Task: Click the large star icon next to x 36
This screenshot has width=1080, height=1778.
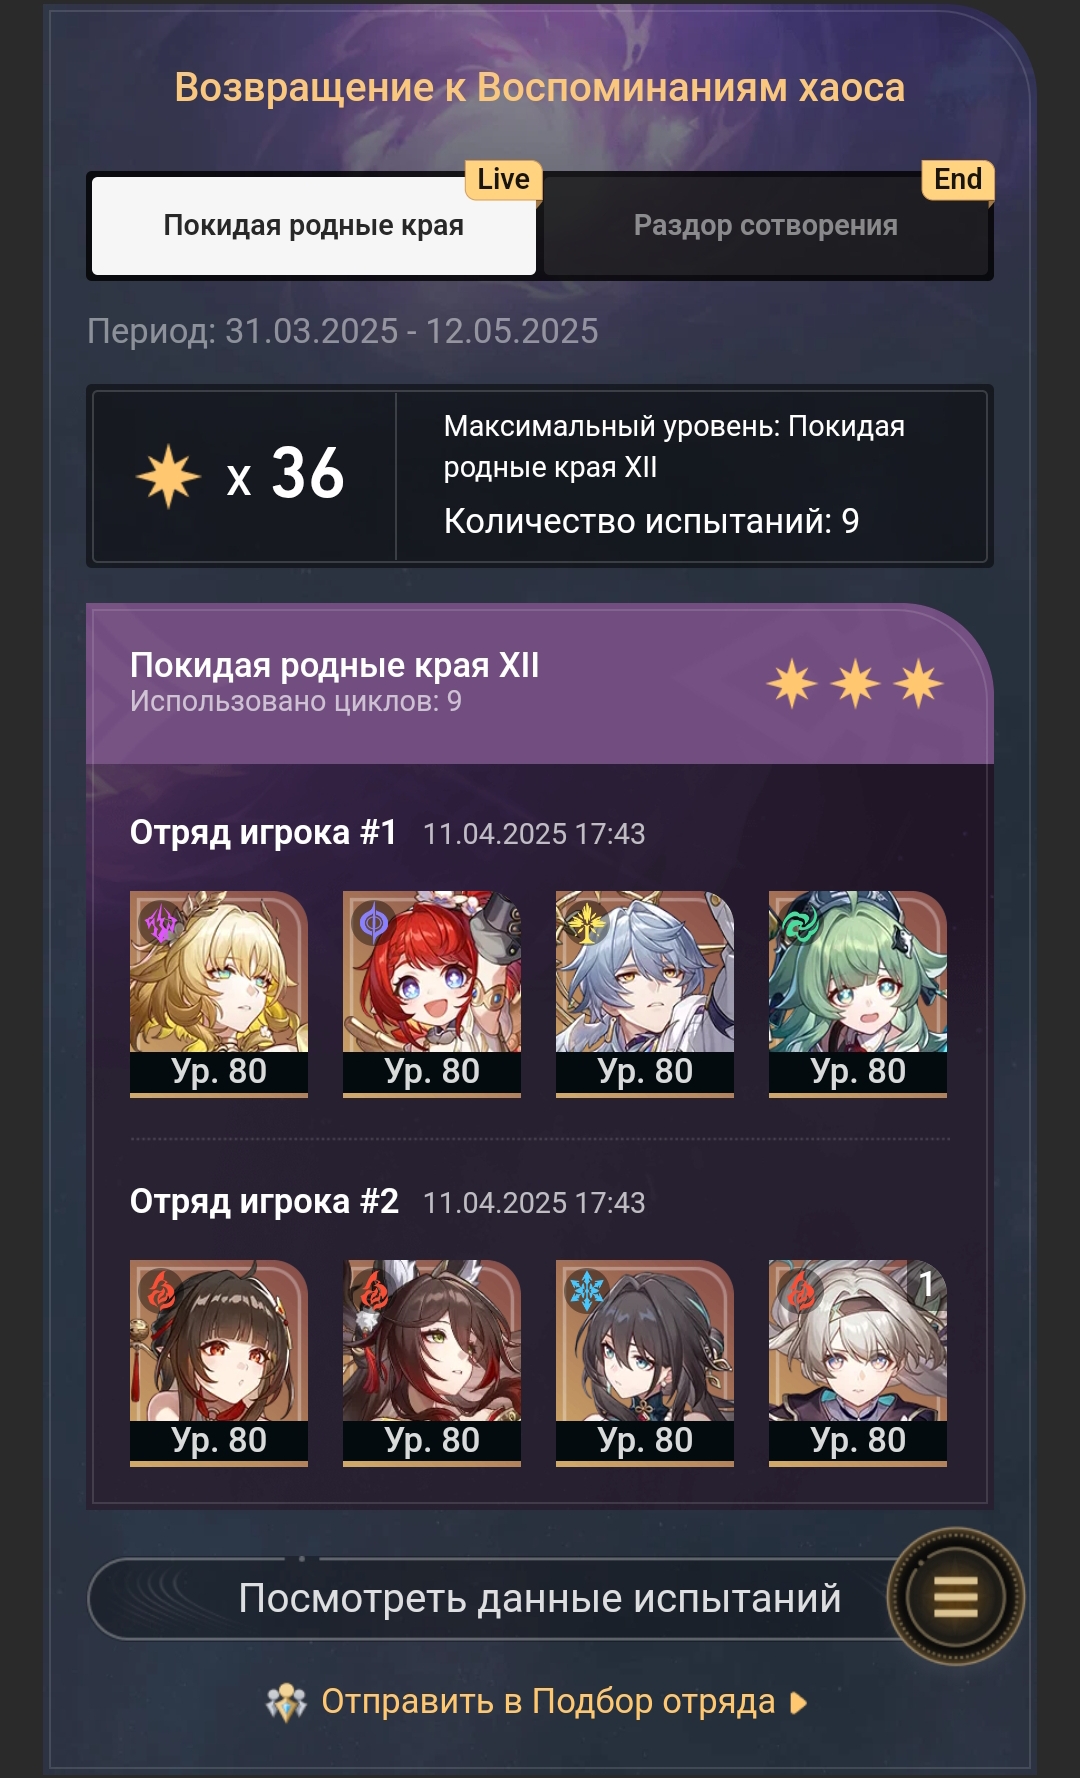Action: click(x=168, y=475)
